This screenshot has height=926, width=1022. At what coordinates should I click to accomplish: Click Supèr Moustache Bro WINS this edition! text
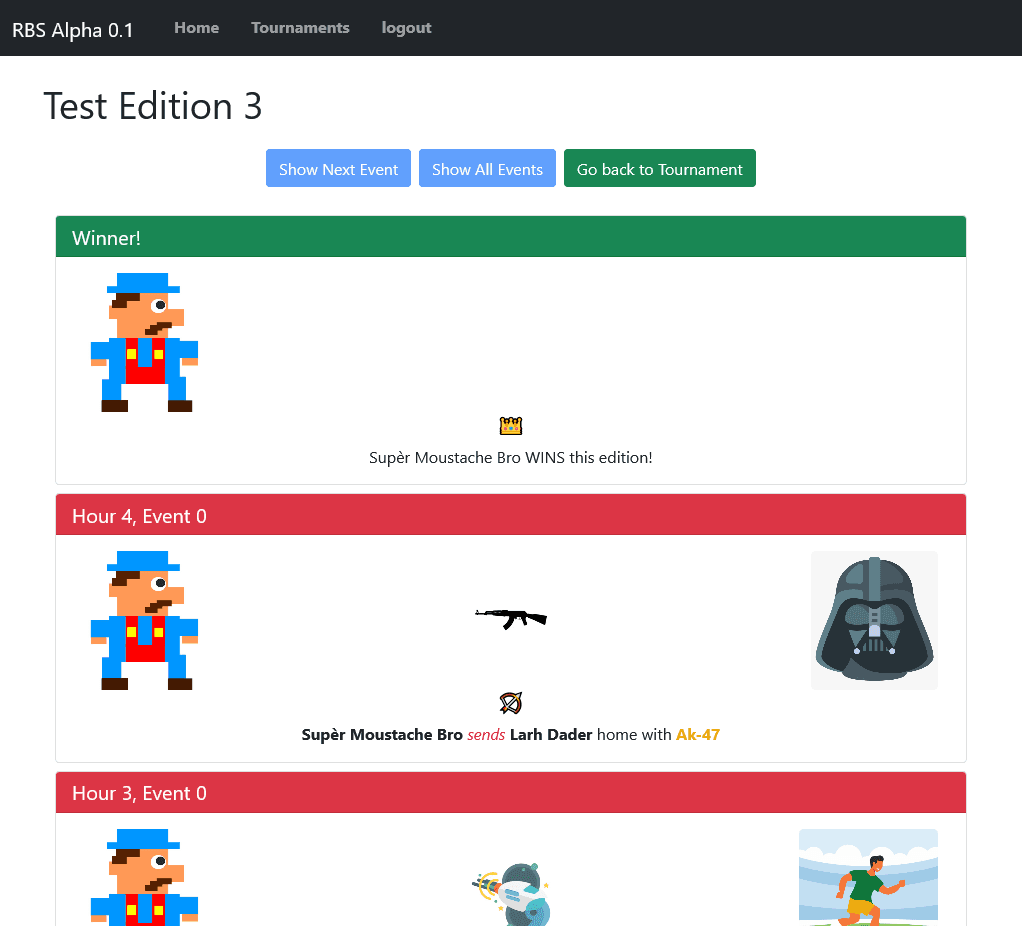(x=511, y=457)
